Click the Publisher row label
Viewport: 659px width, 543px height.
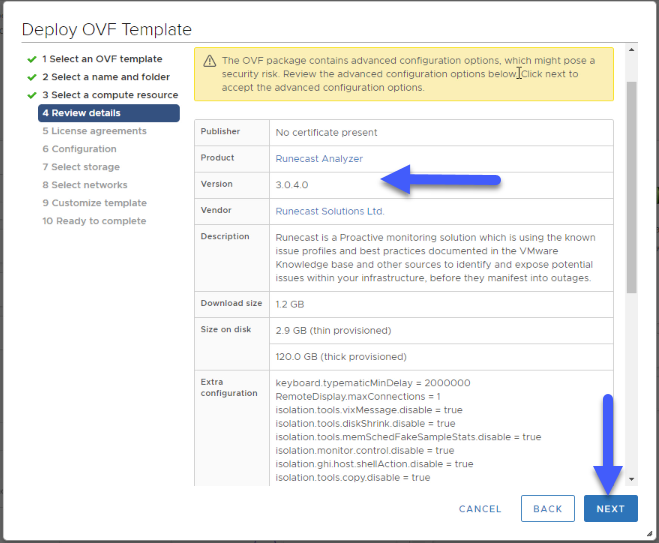click(x=220, y=131)
